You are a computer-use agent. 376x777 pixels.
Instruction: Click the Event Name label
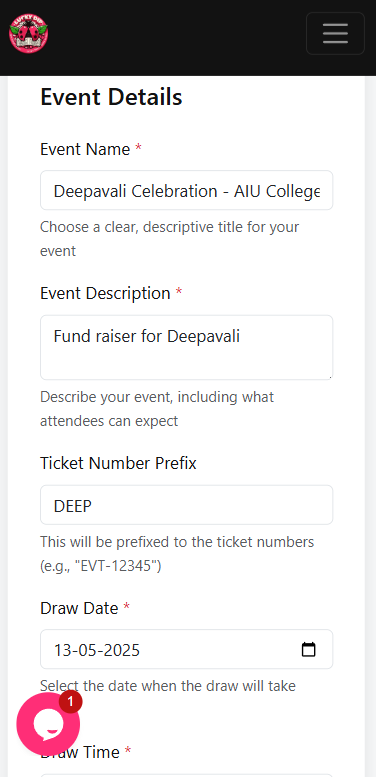coord(85,149)
